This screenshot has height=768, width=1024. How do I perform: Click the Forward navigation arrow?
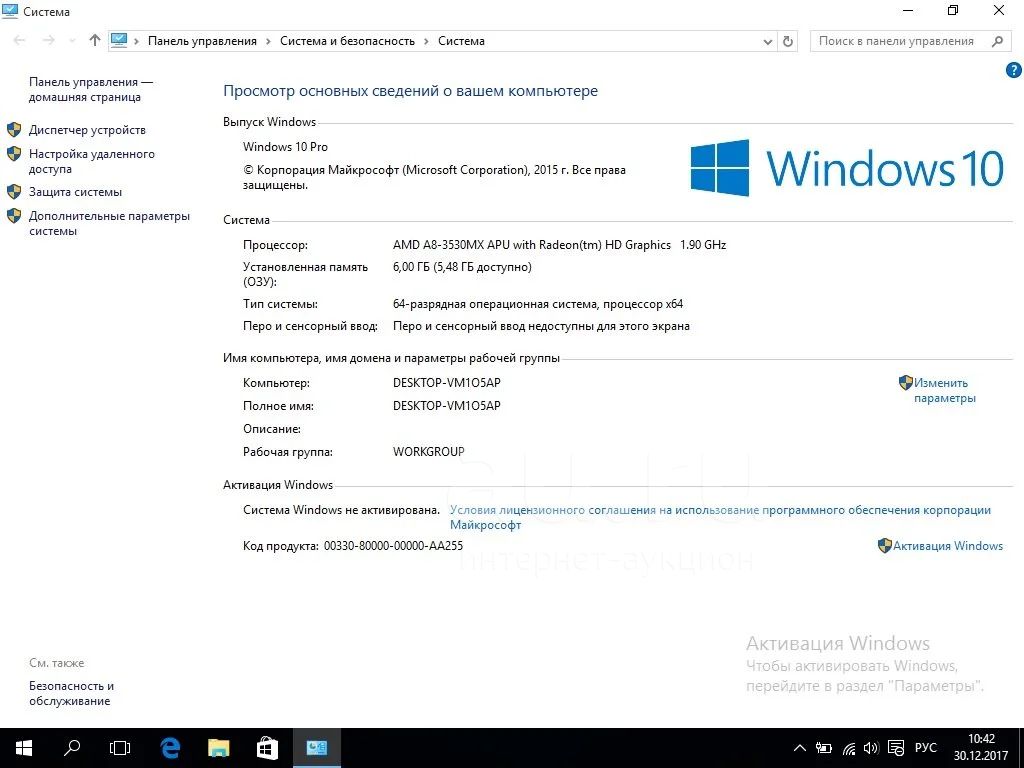[48, 40]
